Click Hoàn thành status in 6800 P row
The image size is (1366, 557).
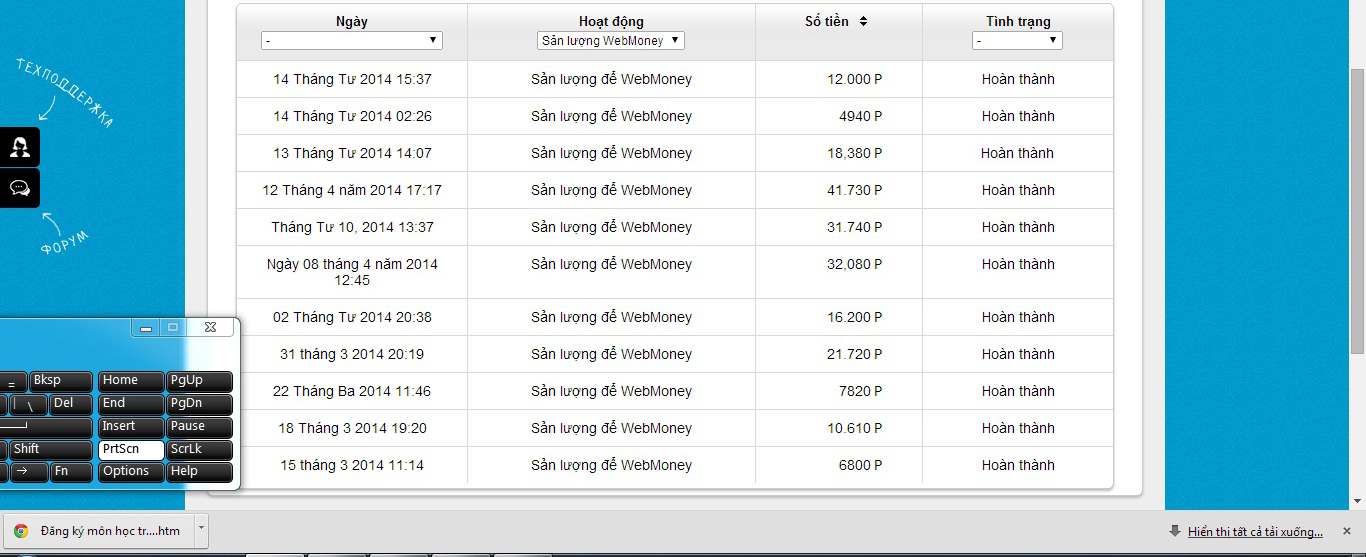click(1018, 465)
